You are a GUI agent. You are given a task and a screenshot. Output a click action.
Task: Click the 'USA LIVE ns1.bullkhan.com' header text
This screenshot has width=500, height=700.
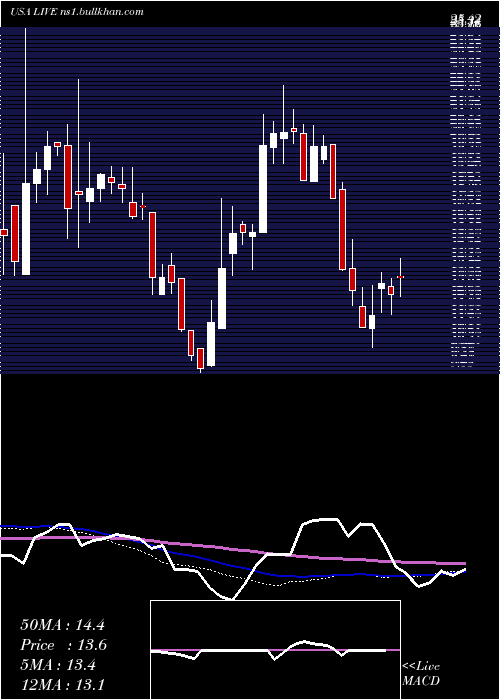(x=77, y=12)
